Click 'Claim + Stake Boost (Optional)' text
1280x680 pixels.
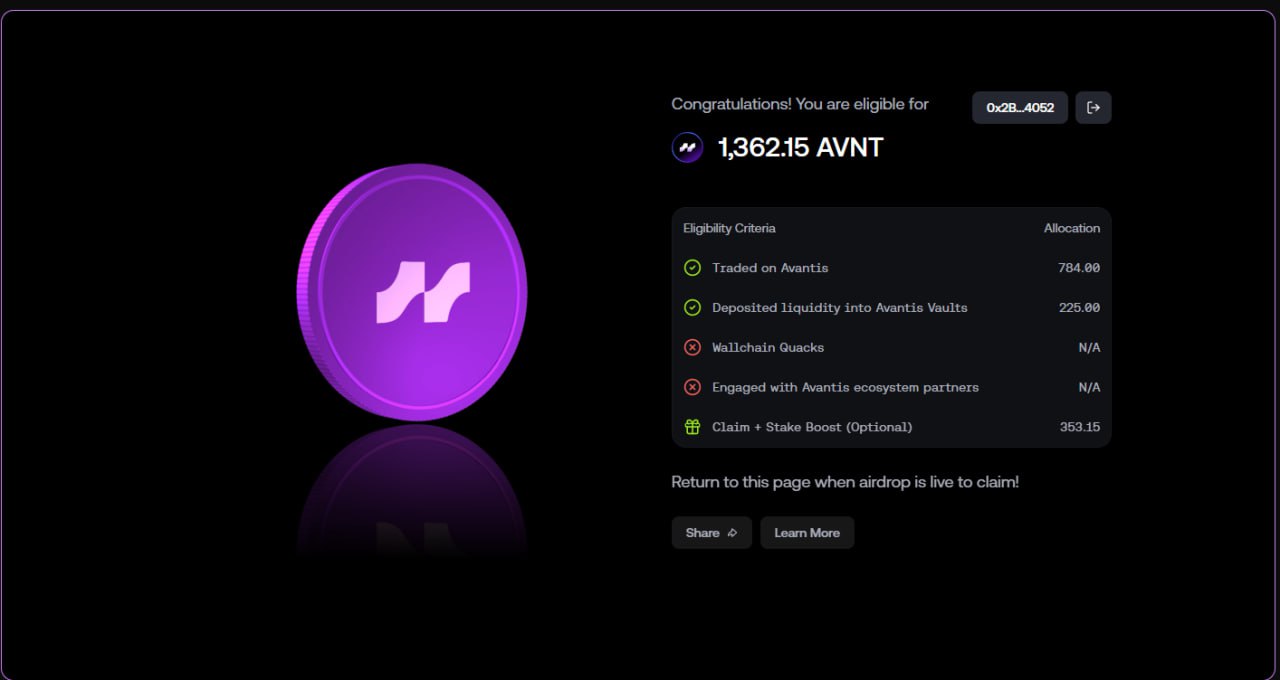[812, 427]
